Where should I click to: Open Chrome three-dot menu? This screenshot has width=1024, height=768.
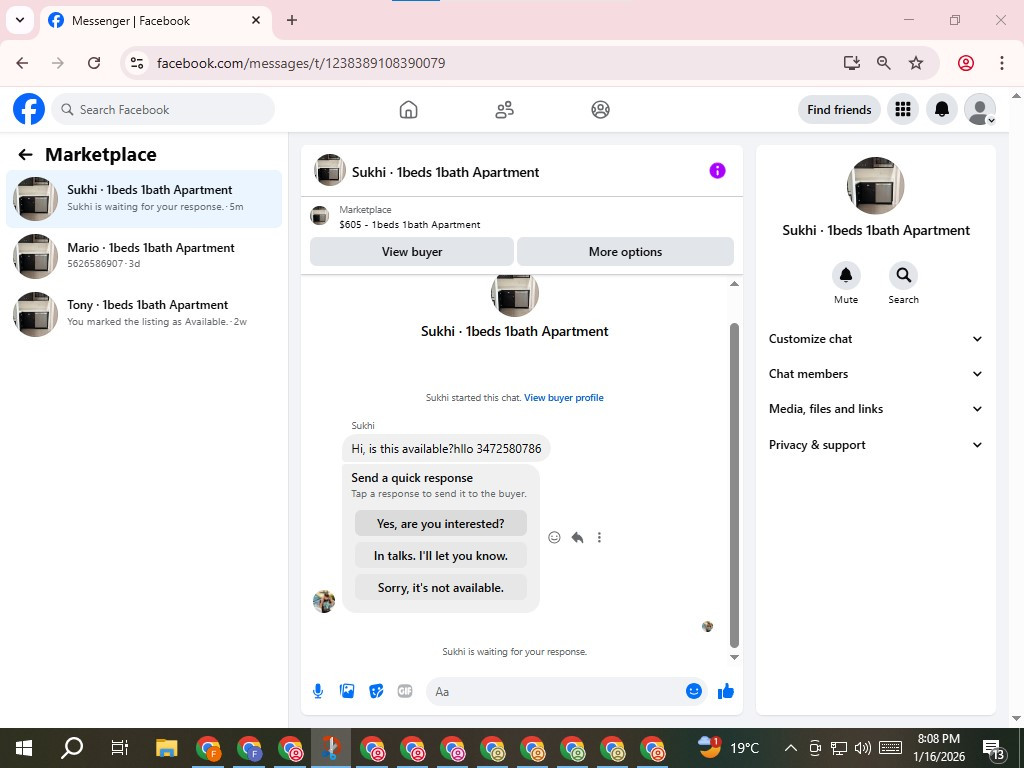(1001, 63)
